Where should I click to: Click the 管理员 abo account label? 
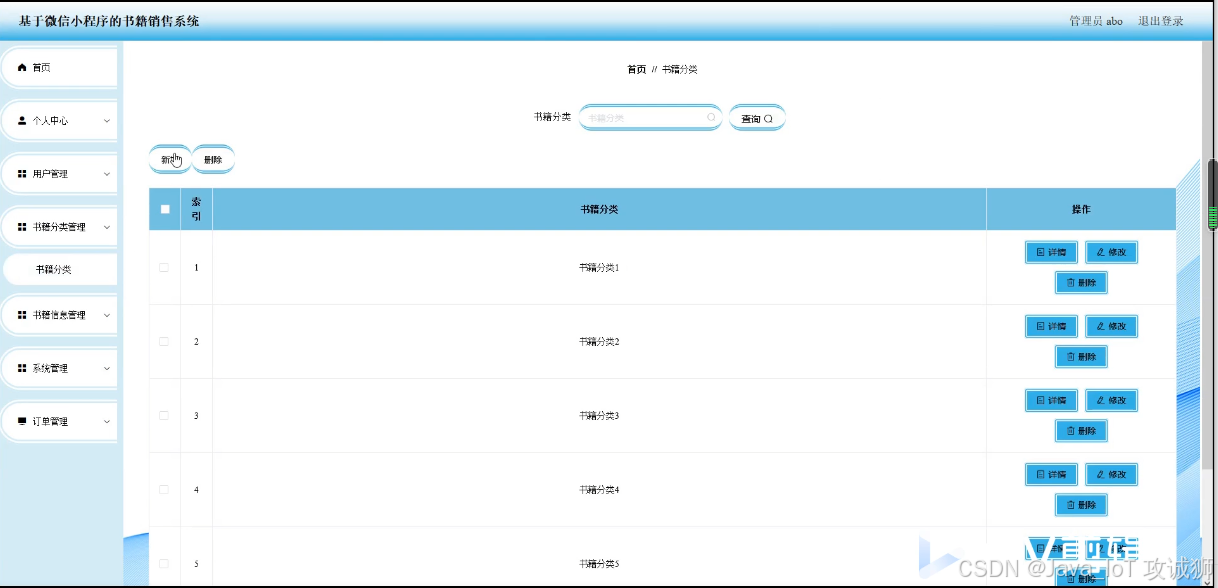coord(1096,21)
